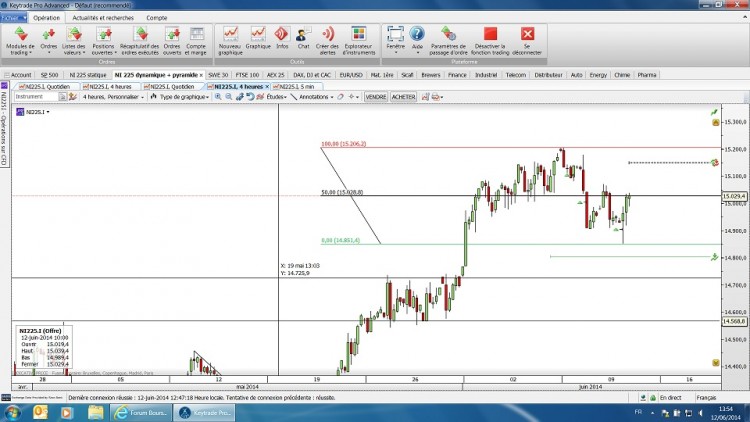Switch to the Actualités et recherches tab
The height and width of the screenshot is (422, 750).
[x=103, y=18]
